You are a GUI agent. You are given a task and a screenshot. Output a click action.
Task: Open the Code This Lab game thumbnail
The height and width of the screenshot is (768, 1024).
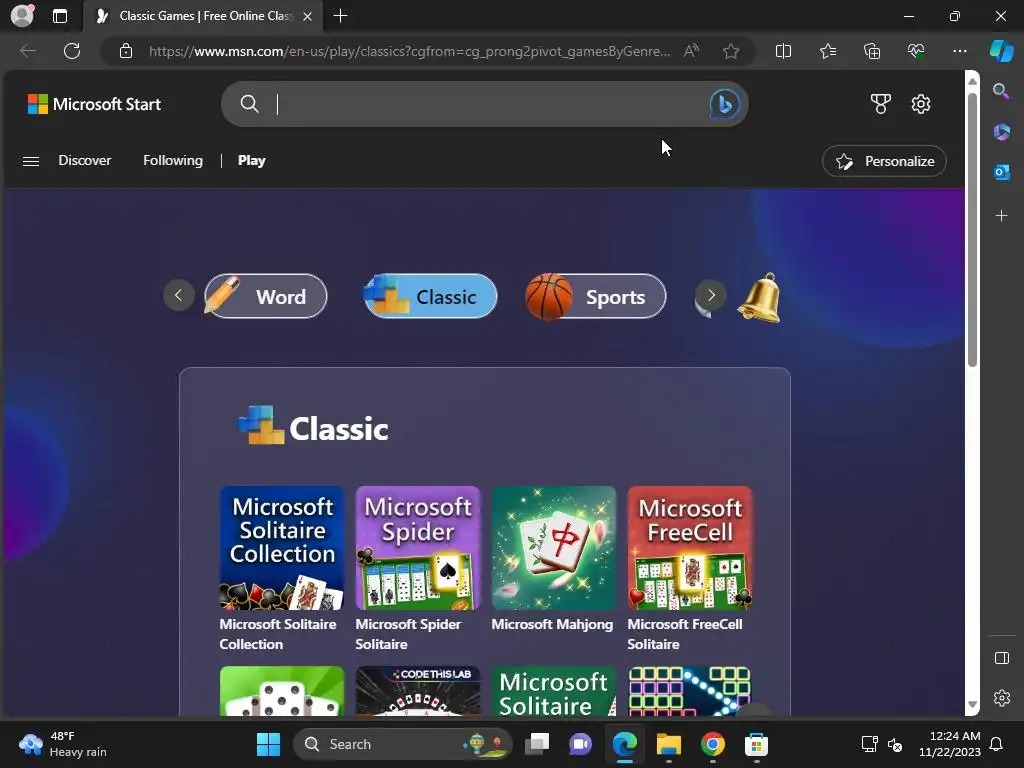(418, 691)
